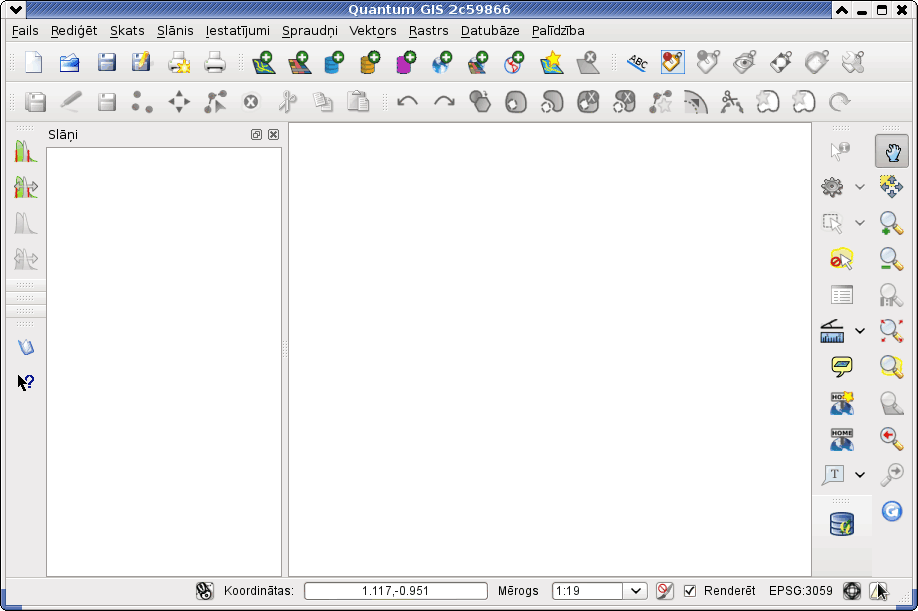Select the Zoom Out magnifier
The height and width of the screenshot is (611, 918).
click(x=890, y=259)
